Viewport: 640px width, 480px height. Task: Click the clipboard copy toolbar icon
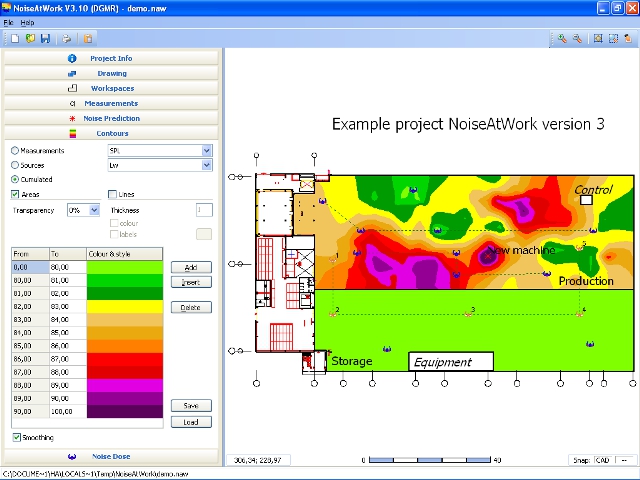[88, 39]
